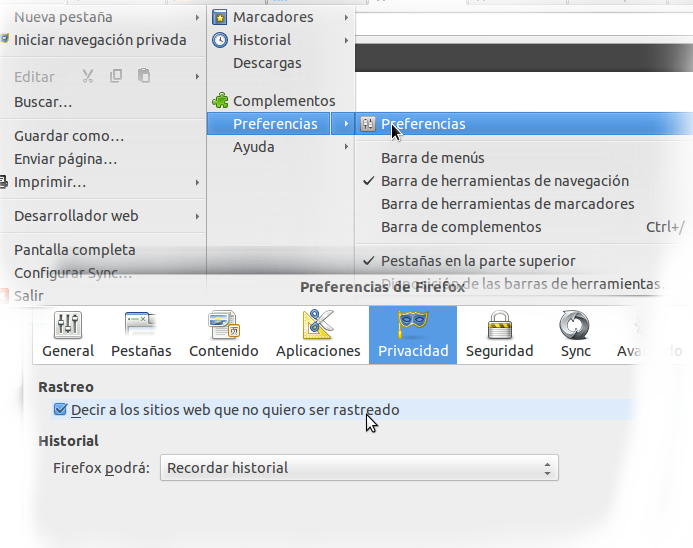Choose Enviar página… menu item

click(65, 159)
